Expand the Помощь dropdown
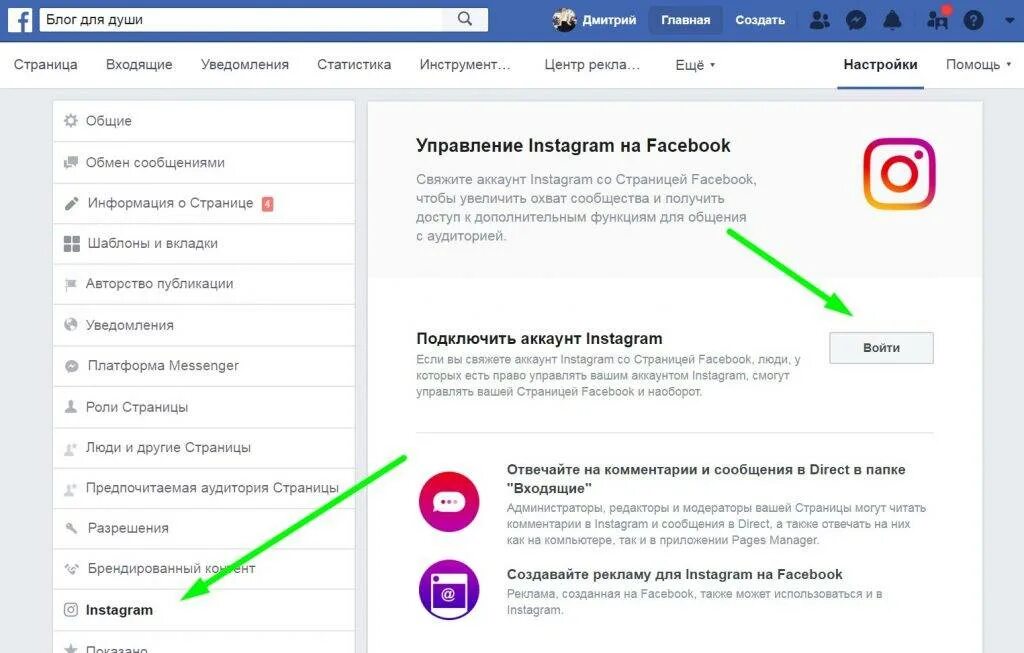Image resolution: width=1024 pixels, height=653 pixels. [978, 64]
